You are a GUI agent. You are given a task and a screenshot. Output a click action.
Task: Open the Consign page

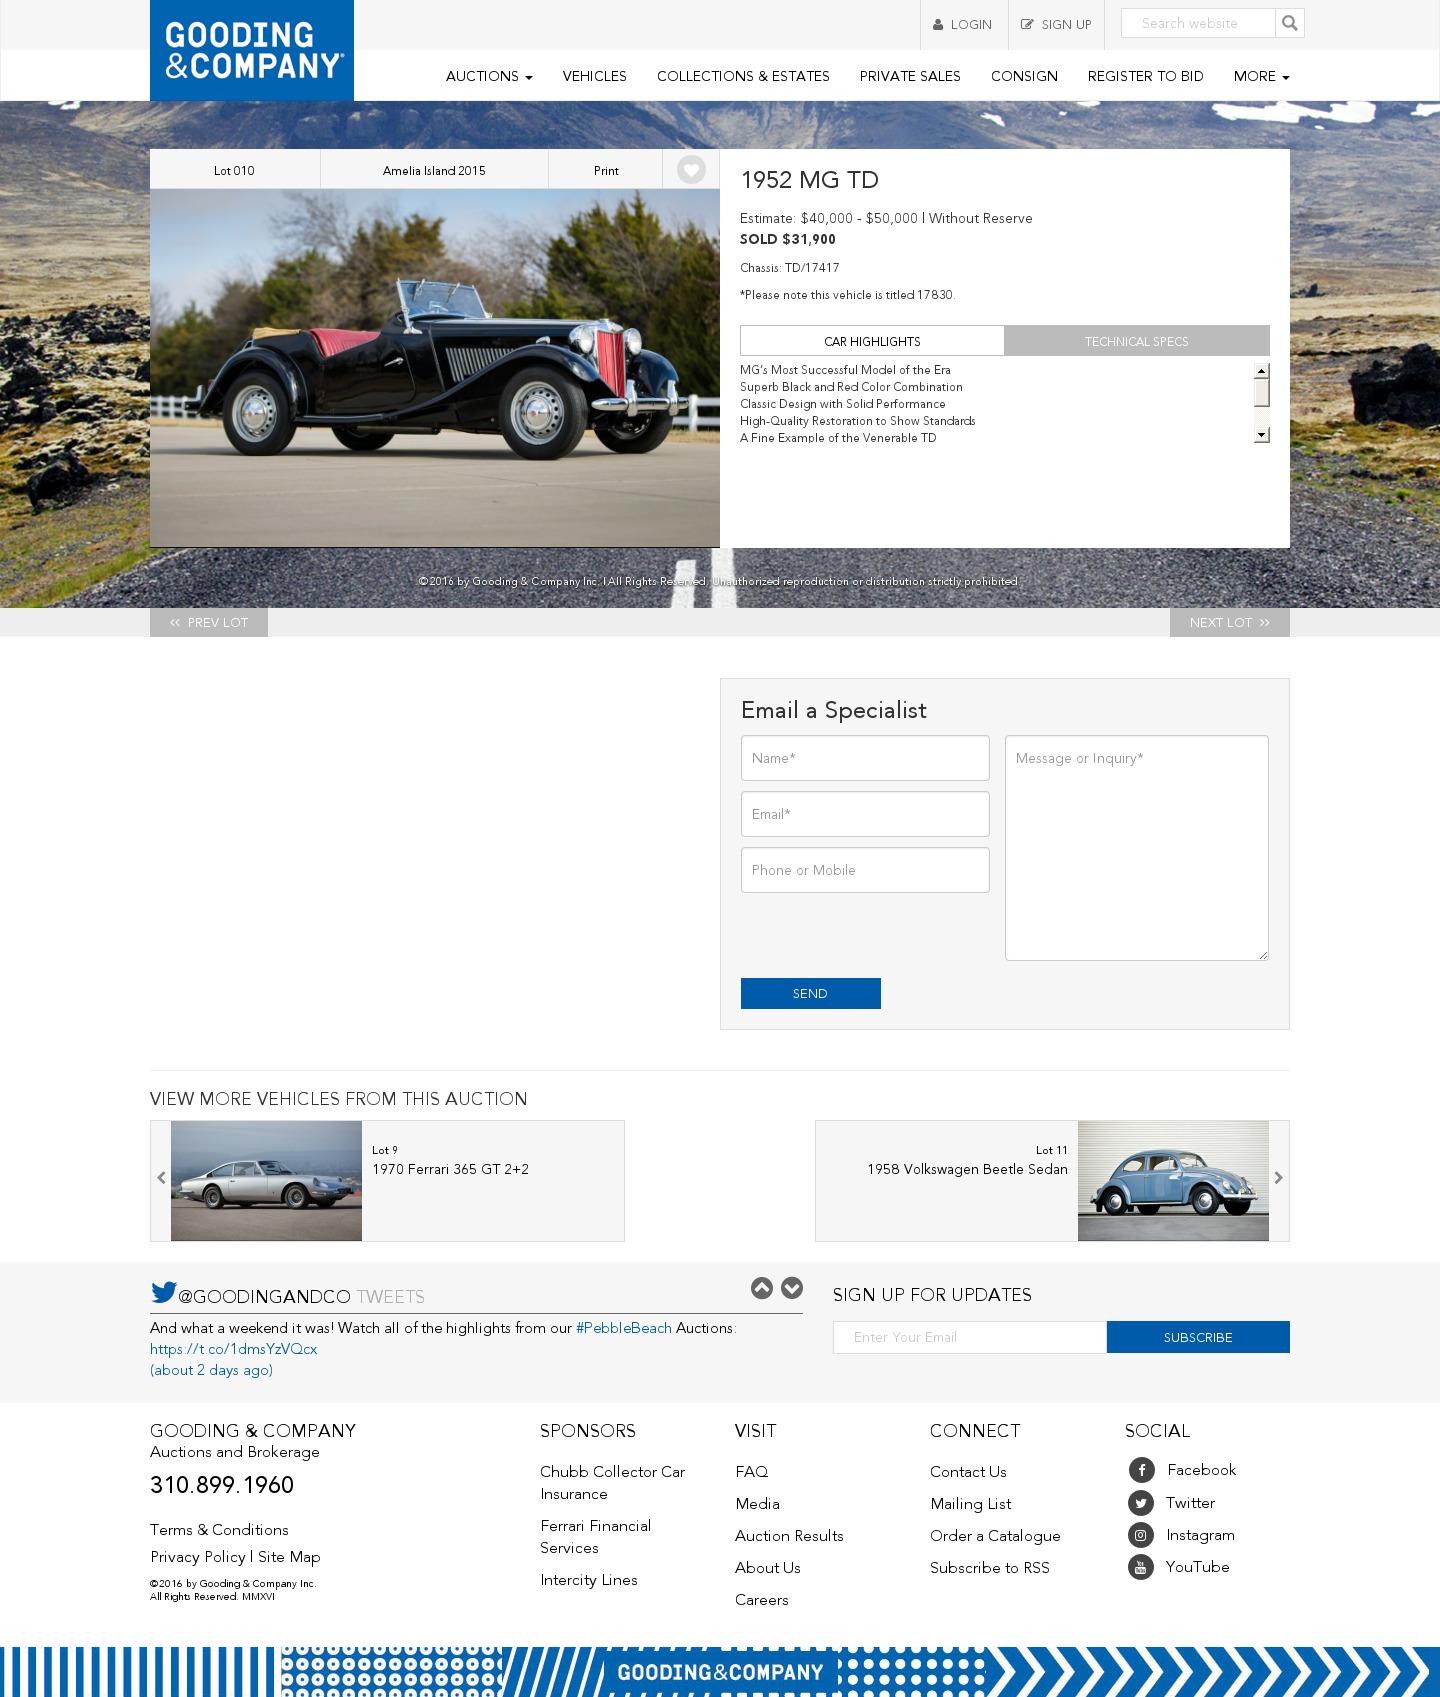(1024, 76)
